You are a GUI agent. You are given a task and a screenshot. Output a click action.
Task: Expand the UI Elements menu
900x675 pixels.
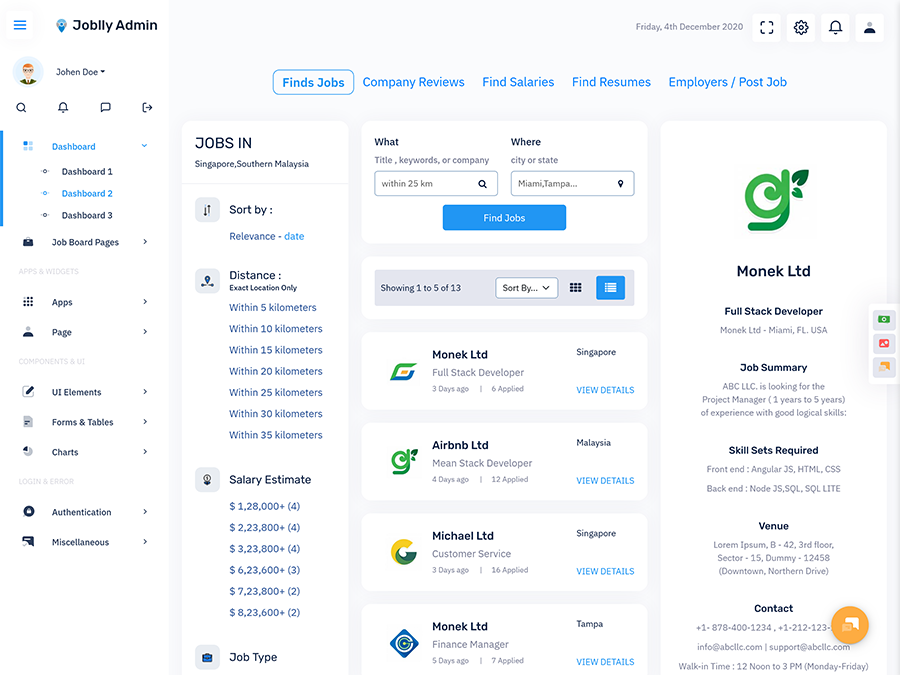(85, 392)
